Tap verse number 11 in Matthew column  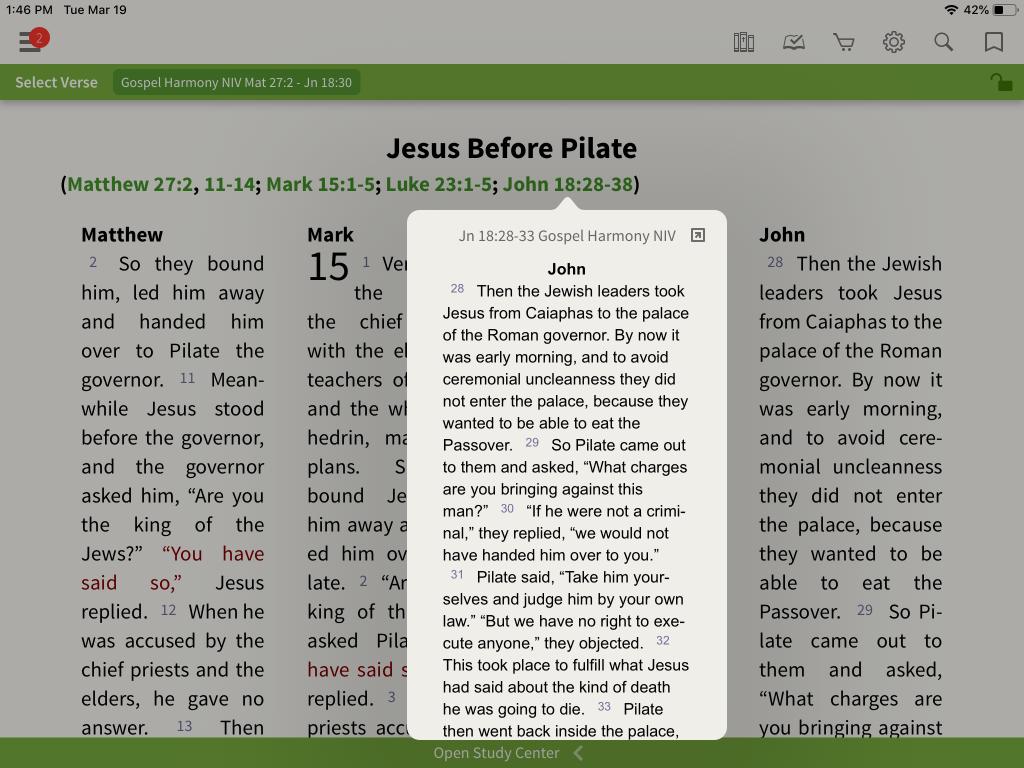[x=187, y=378]
